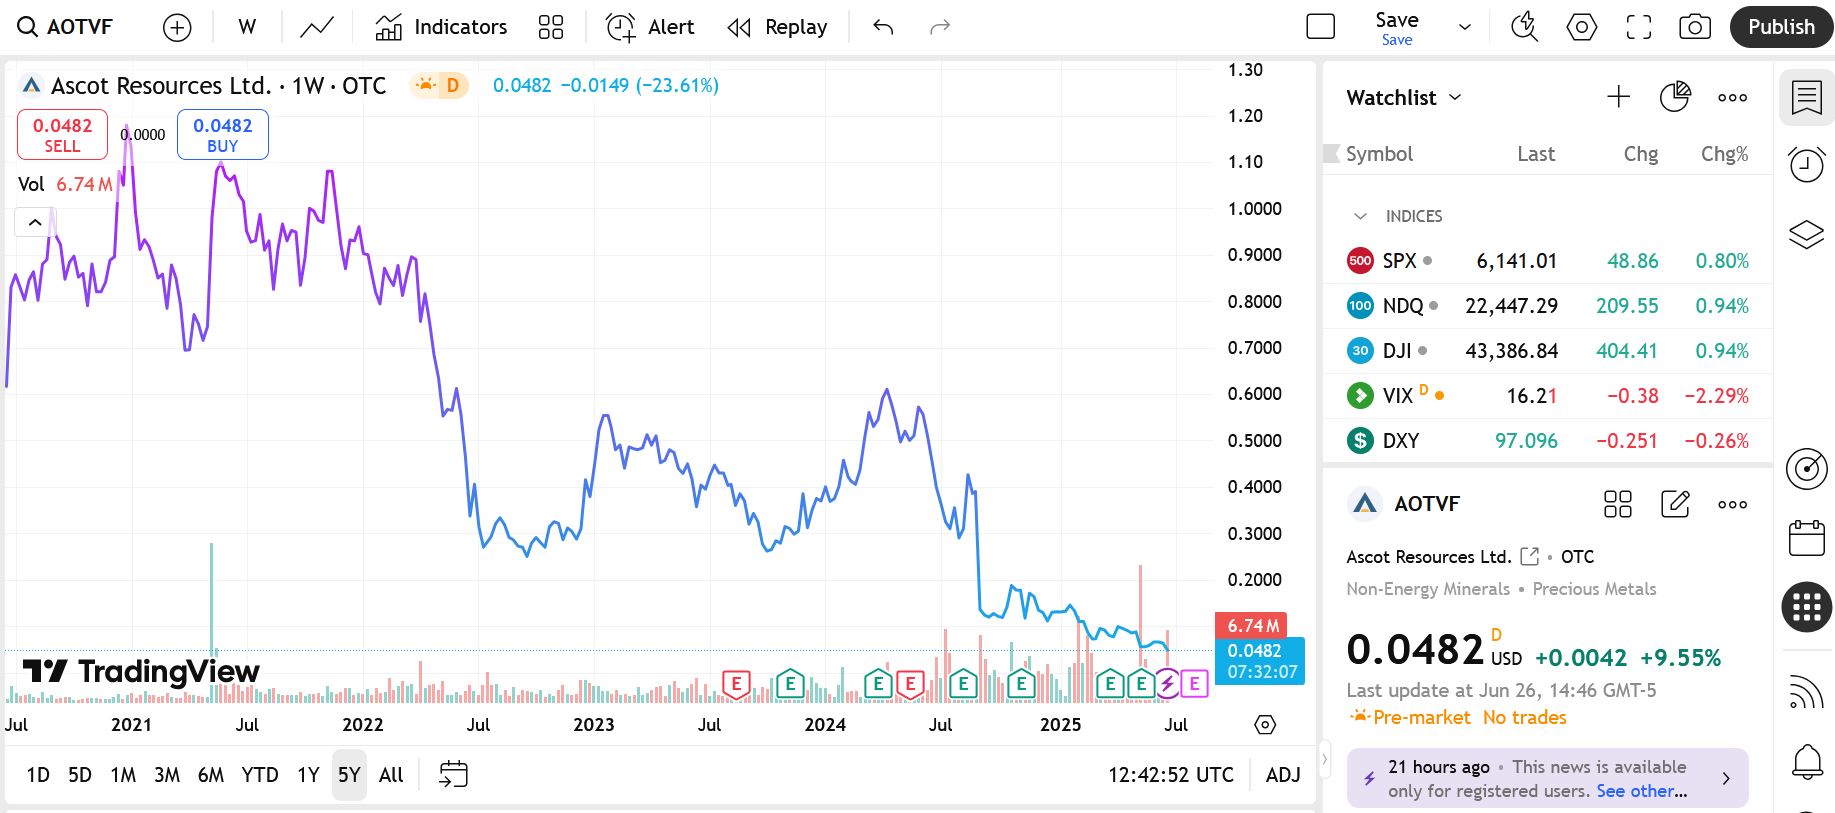Open indicator templates grid icon
Screen dimensions: 1835x813
pyautogui.click(x=551, y=27)
